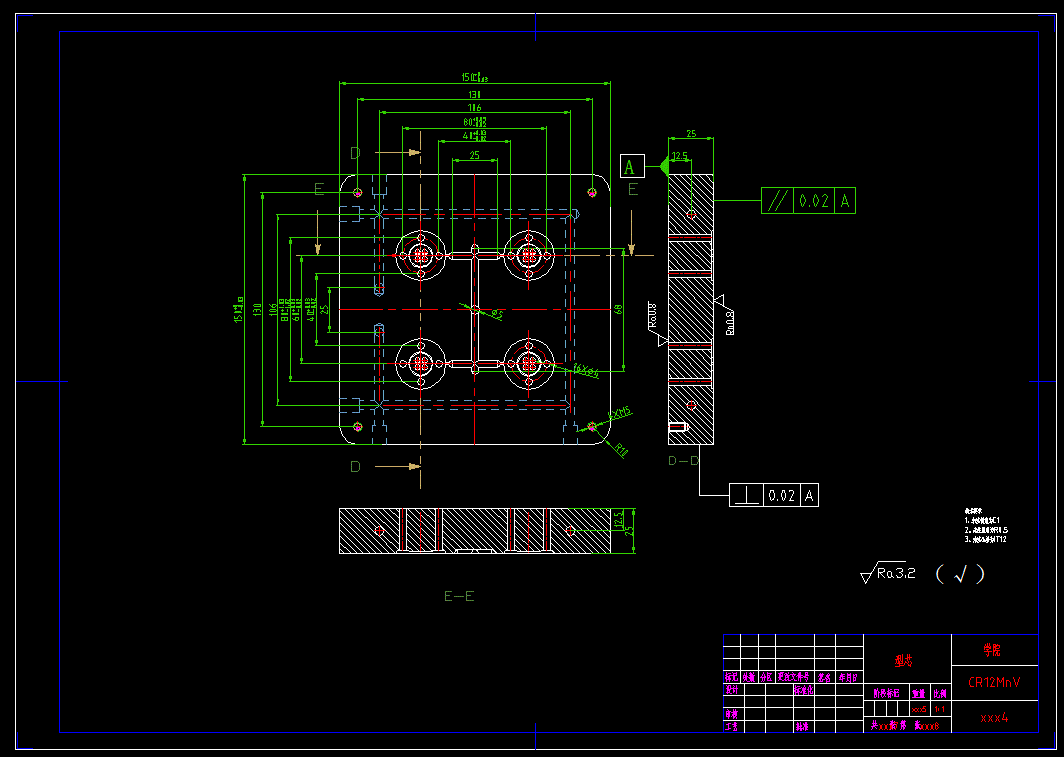Screen dimensions: 1064x757
Task: Pick the upper-right circular cavity
Action: point(529,256)
